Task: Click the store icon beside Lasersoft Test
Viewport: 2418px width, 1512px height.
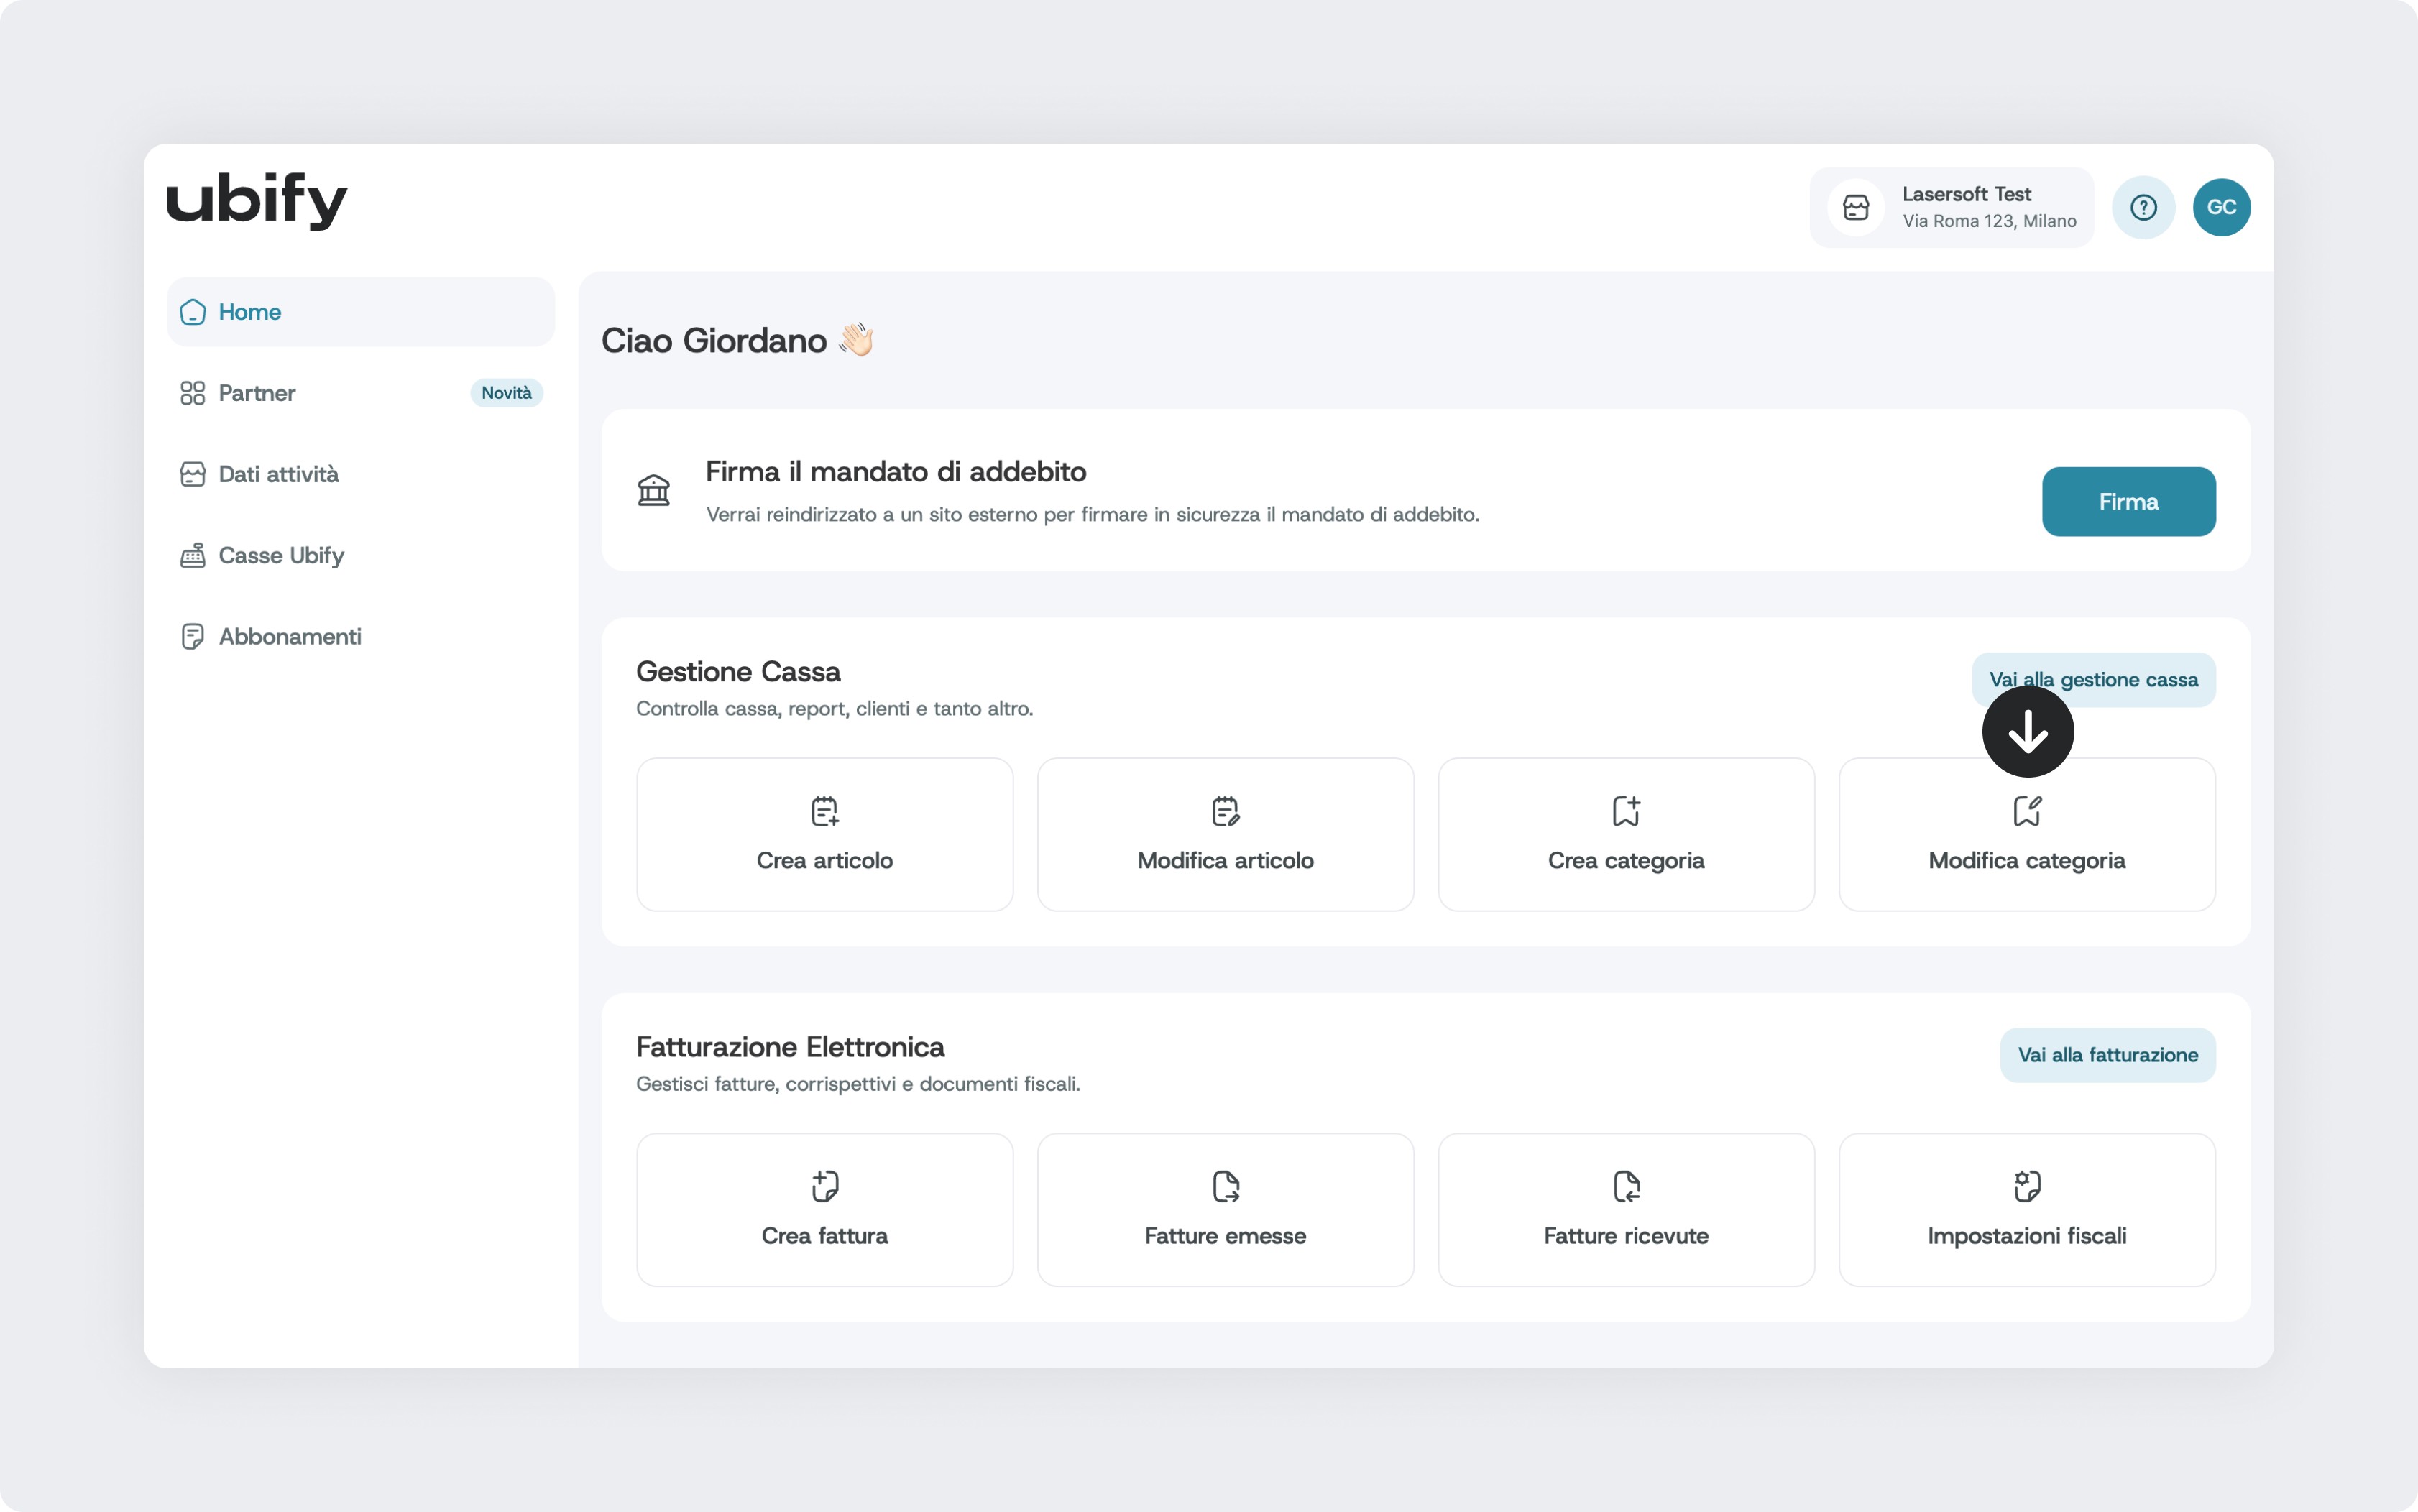Action: click(x=1856, y=208)
